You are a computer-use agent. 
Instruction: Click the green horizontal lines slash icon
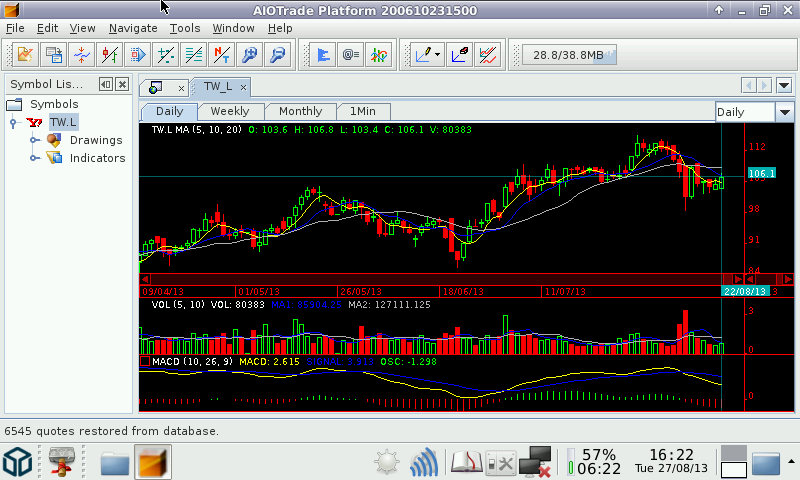pos(194,54)
